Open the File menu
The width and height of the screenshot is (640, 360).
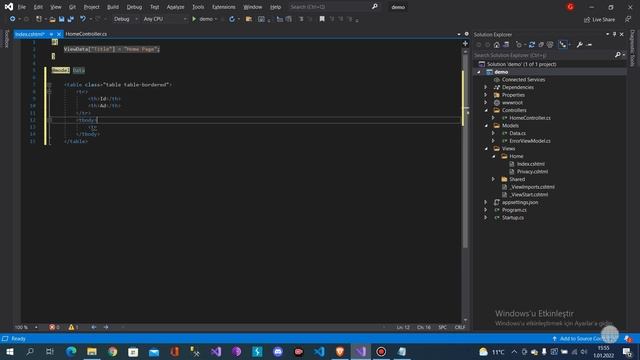pyautogui.click(x=22, y=7)
